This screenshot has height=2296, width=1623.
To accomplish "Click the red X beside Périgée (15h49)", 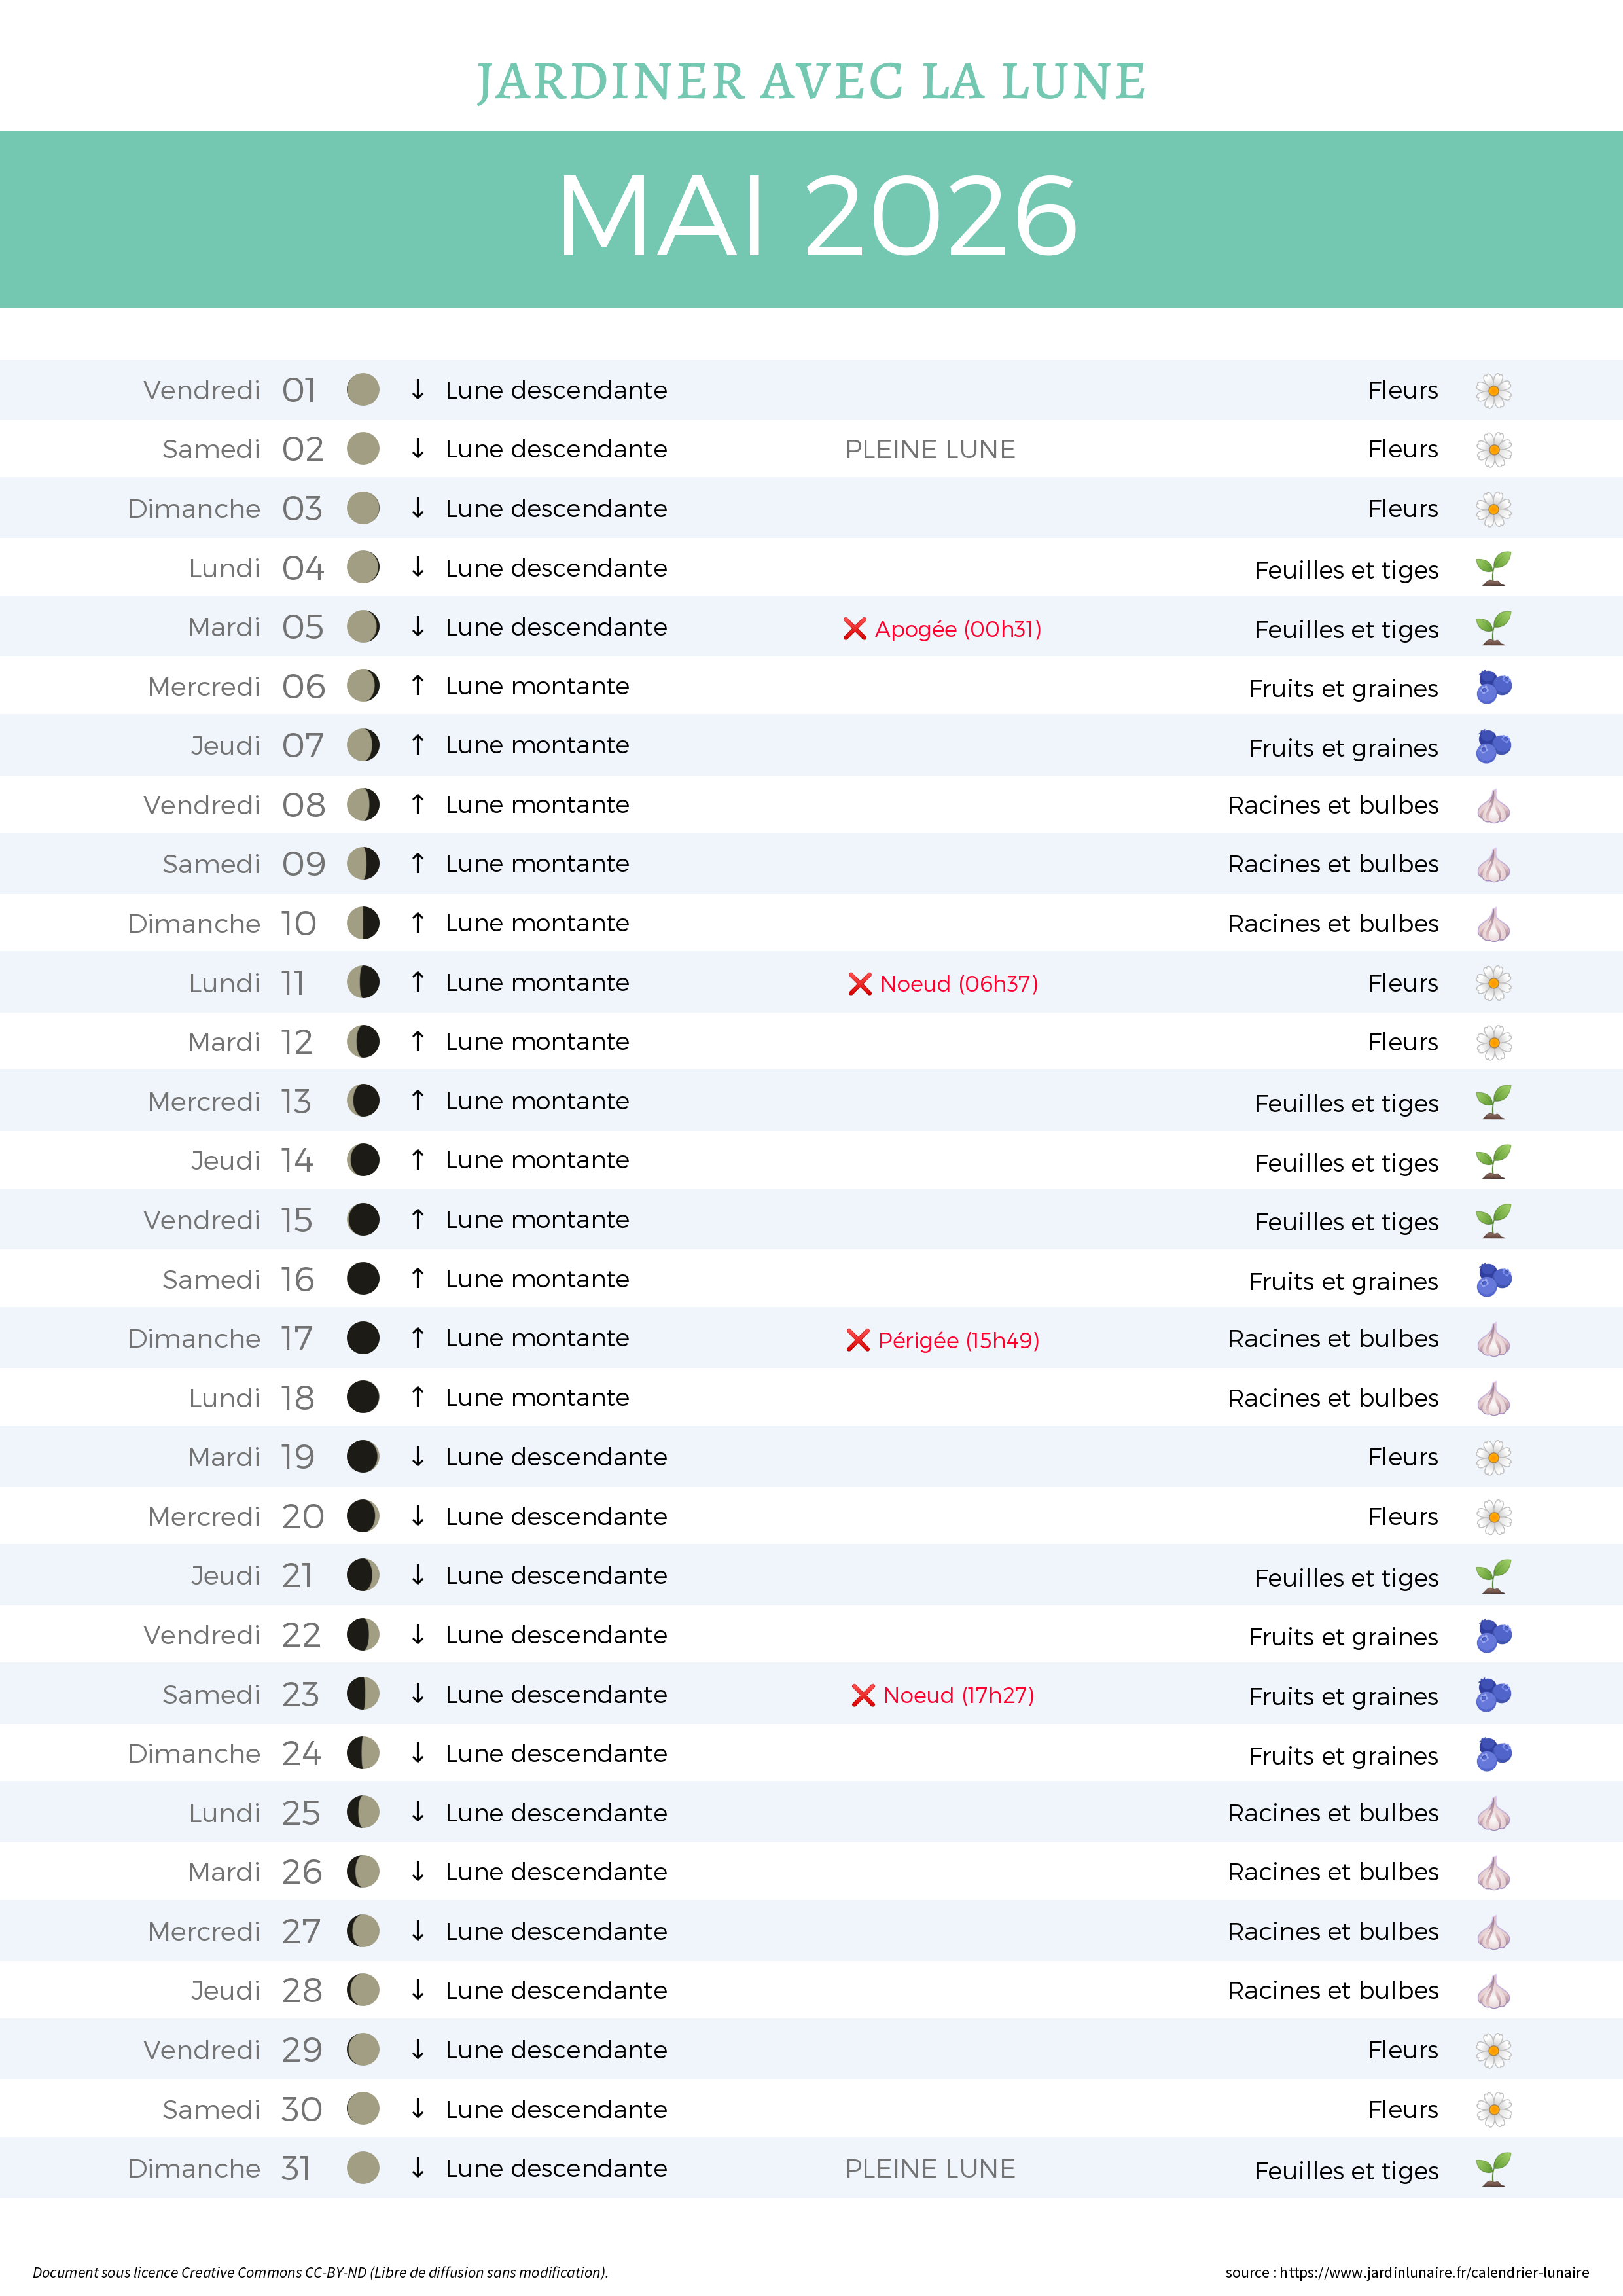I will click(857, 1340).
